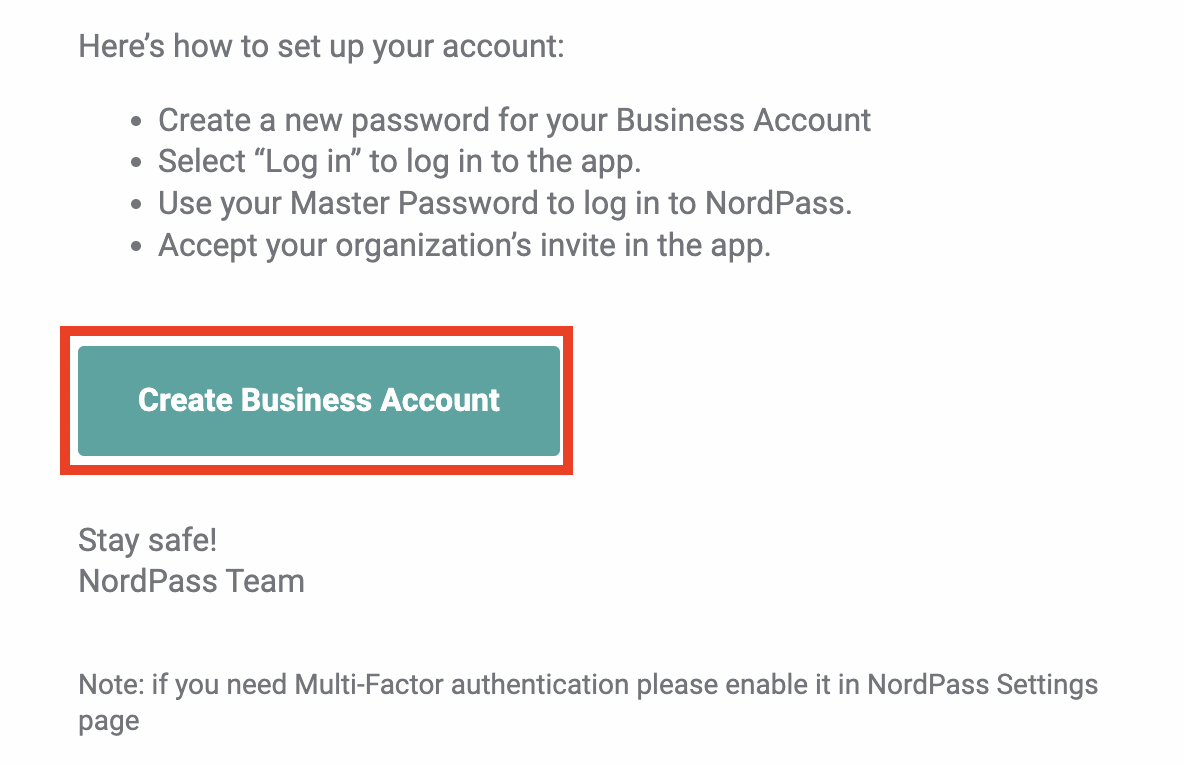The image size is (1184, 765).
Task: Click the Create Business Account button
Action: tap(319, 401)
